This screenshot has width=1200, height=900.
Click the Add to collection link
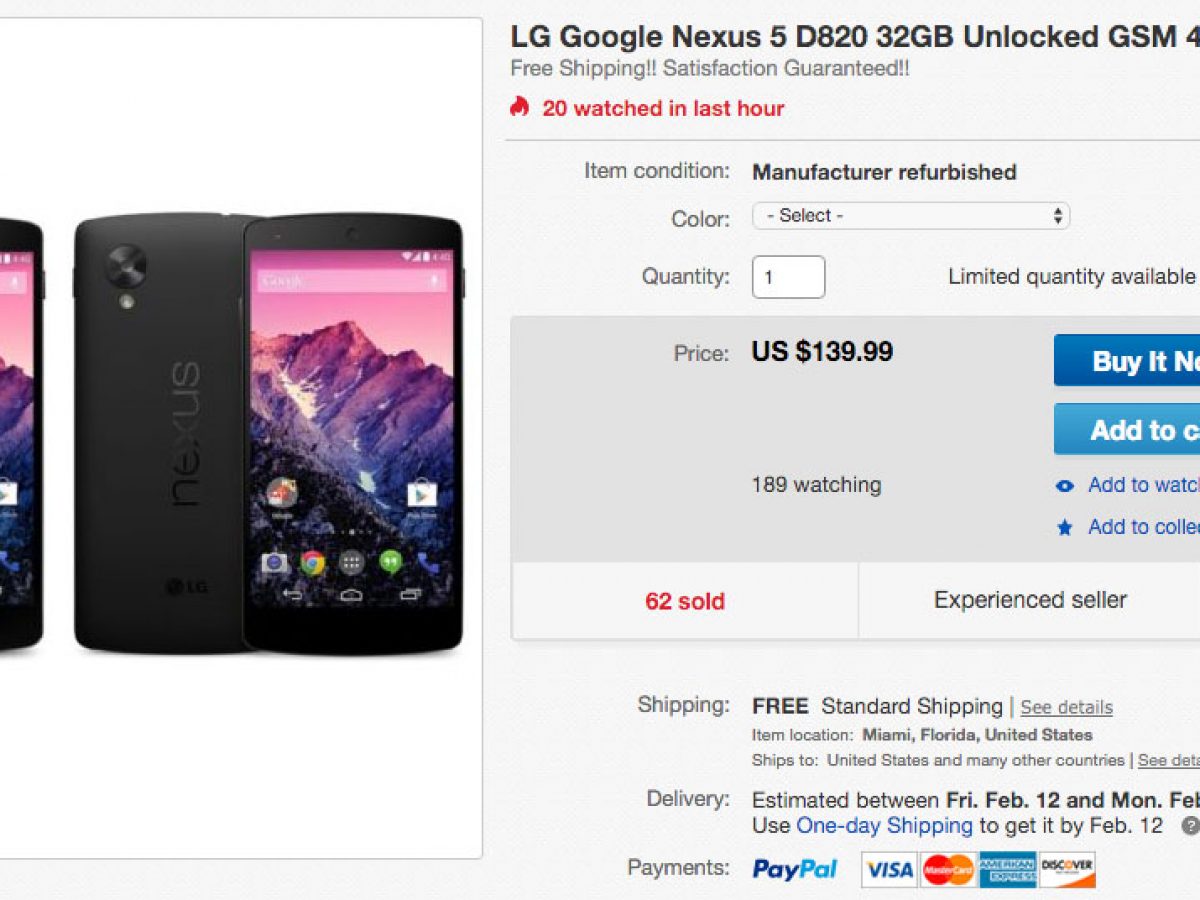(1143, 527)
